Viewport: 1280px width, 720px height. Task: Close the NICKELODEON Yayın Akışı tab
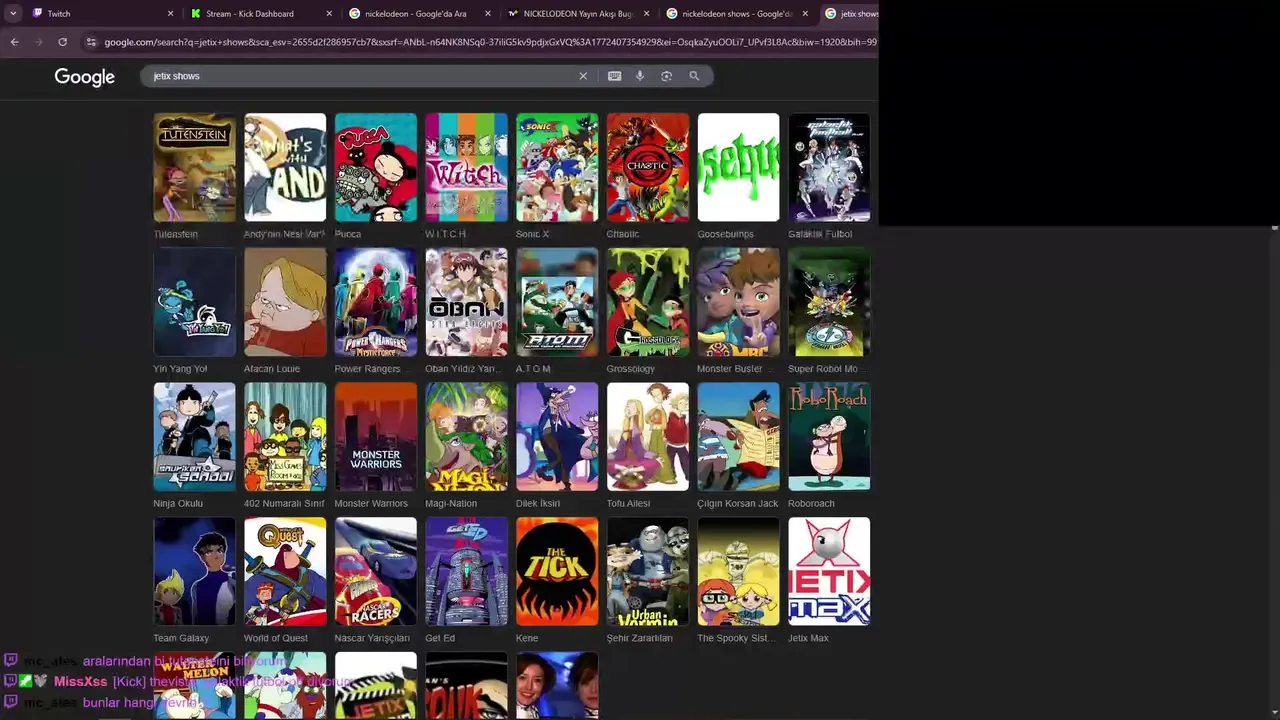[646, 14]
